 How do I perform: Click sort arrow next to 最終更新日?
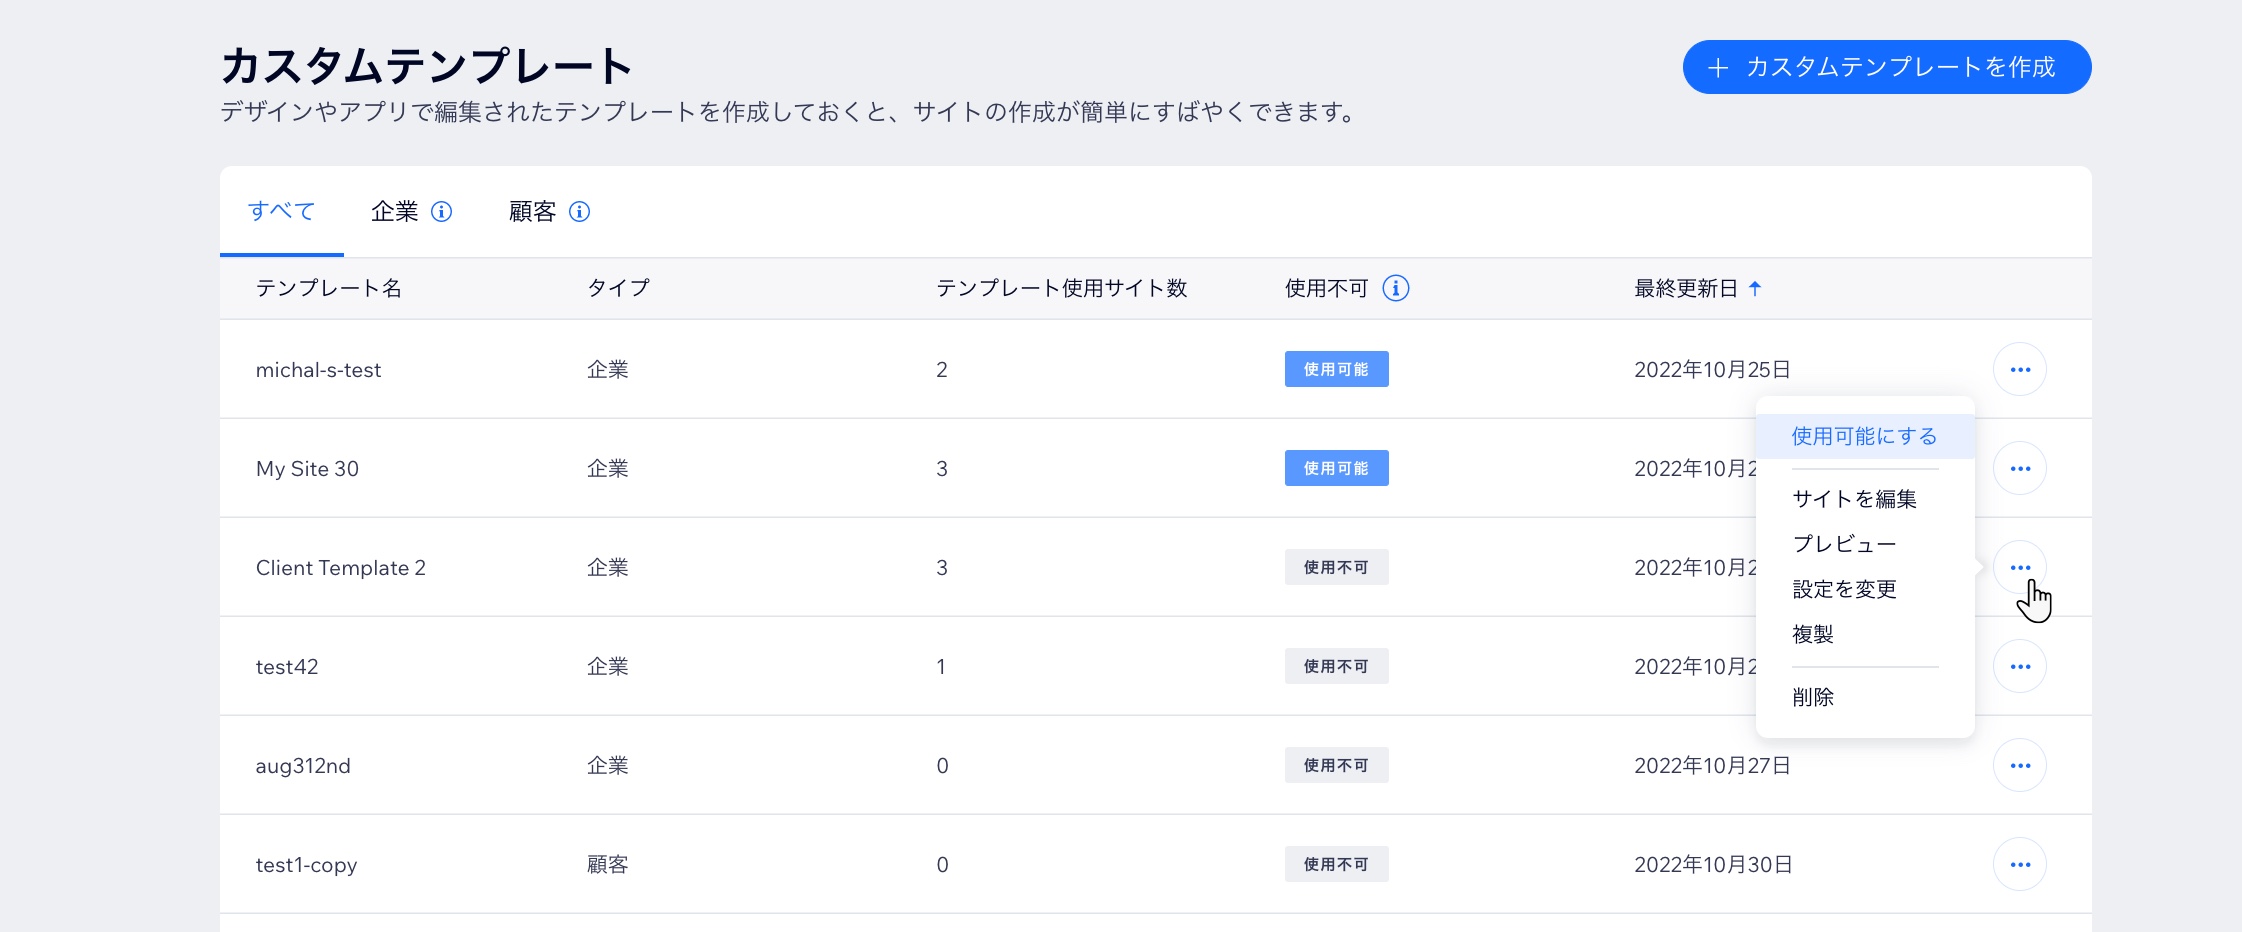point(1754,289)
